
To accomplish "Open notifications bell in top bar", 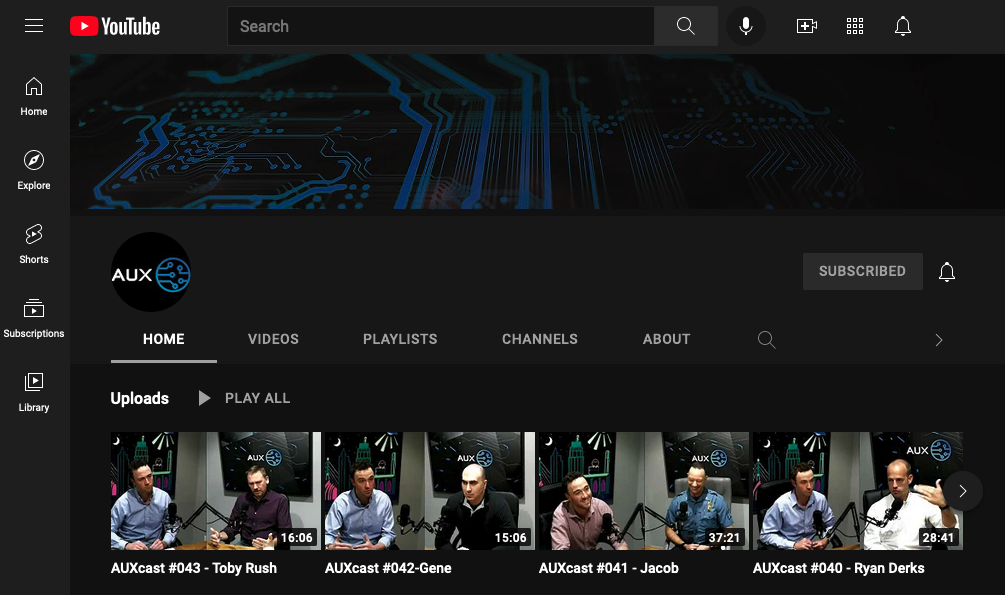I will (903, 26).
